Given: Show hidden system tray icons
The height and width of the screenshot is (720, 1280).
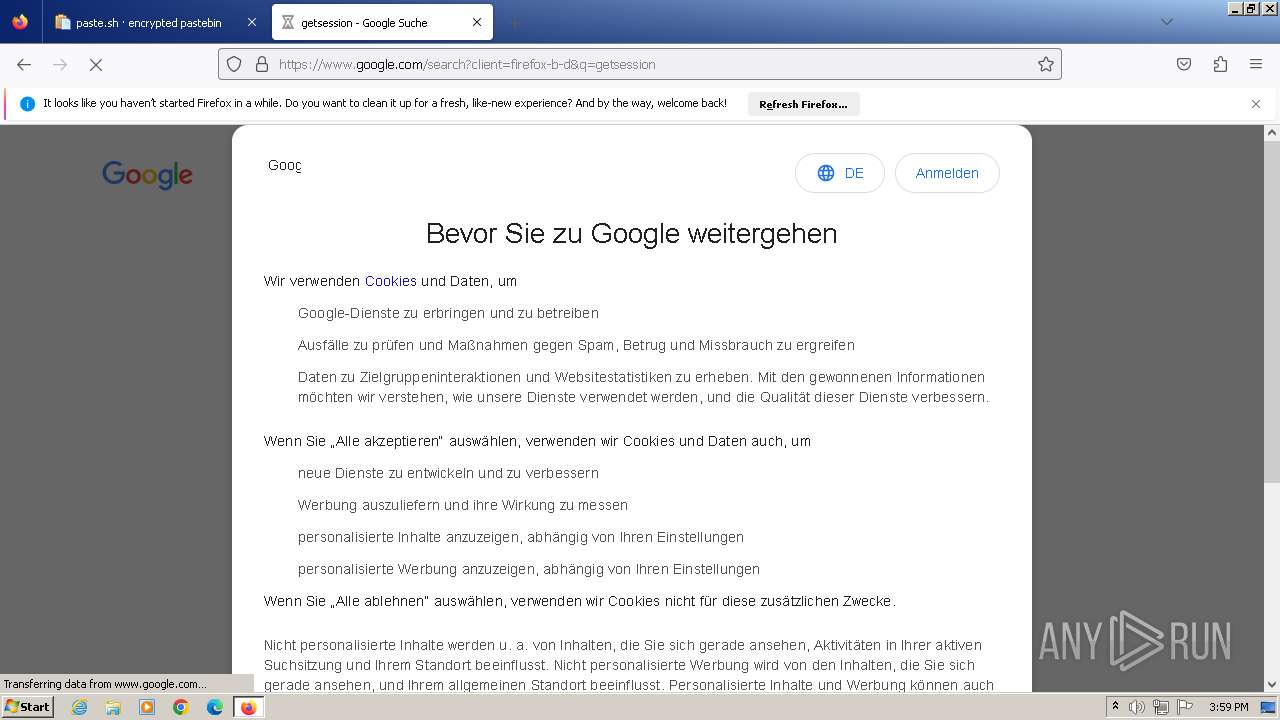Looking at the screenshot, I should pyautogui.click(x=1115, y=707).
